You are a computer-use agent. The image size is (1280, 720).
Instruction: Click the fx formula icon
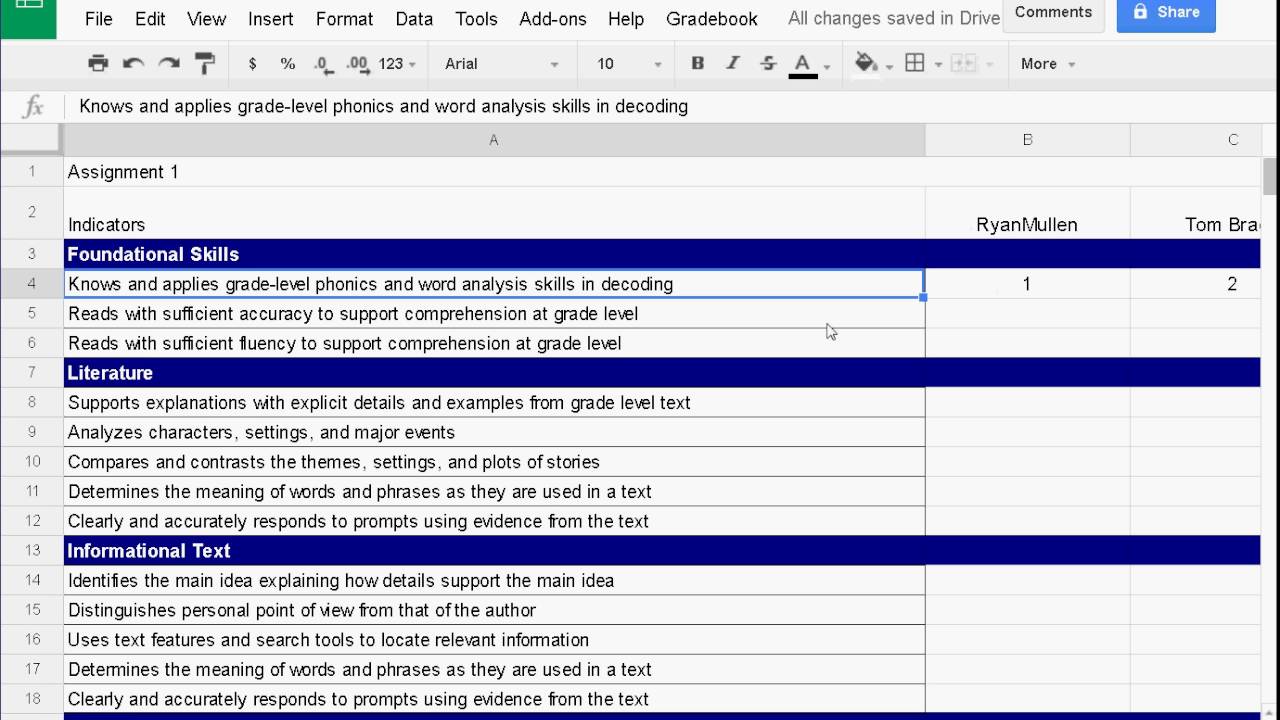(x=32, y=106)
